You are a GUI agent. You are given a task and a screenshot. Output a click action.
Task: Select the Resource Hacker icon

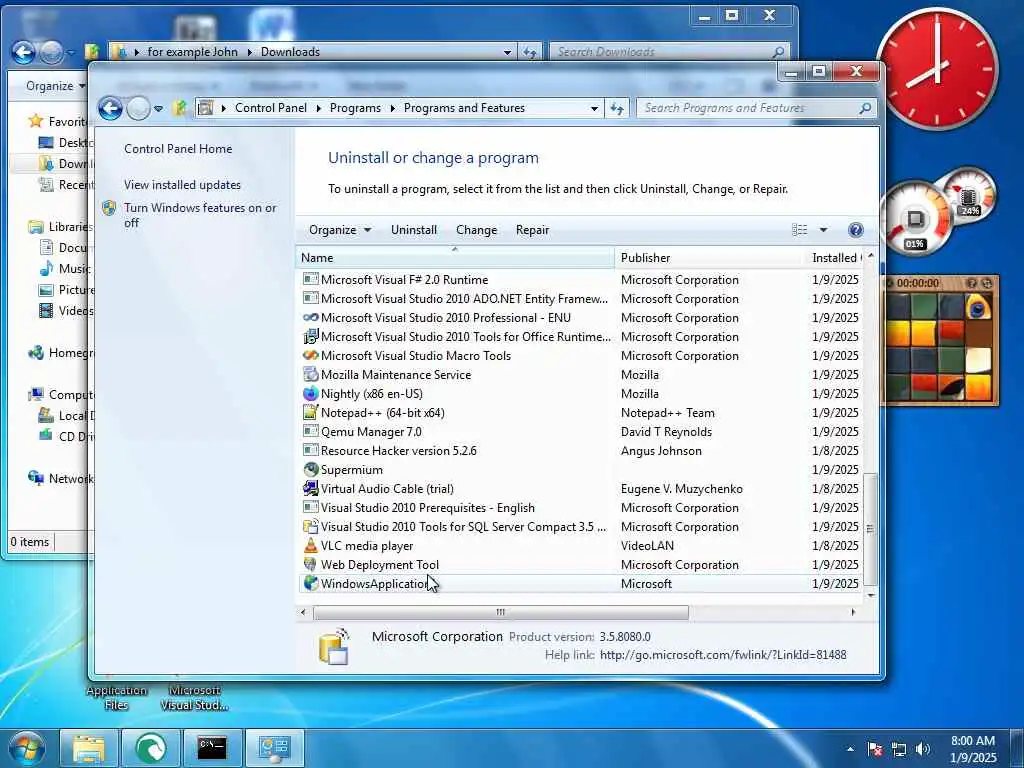pyautogui.click(x=311, y=450)
